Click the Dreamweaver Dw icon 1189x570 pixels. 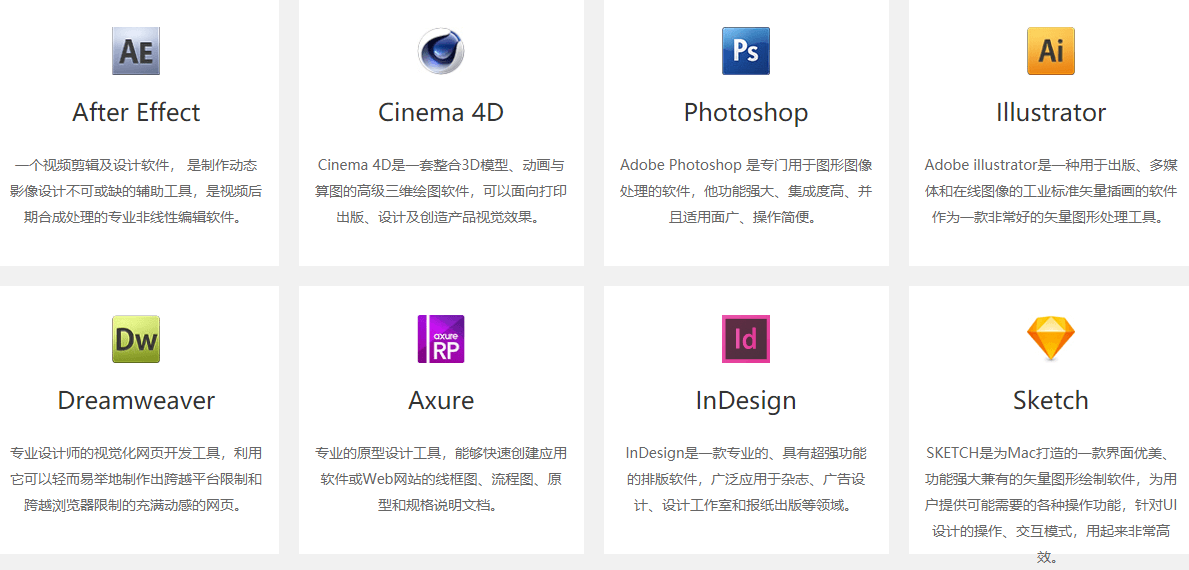(x=136, y=339)
